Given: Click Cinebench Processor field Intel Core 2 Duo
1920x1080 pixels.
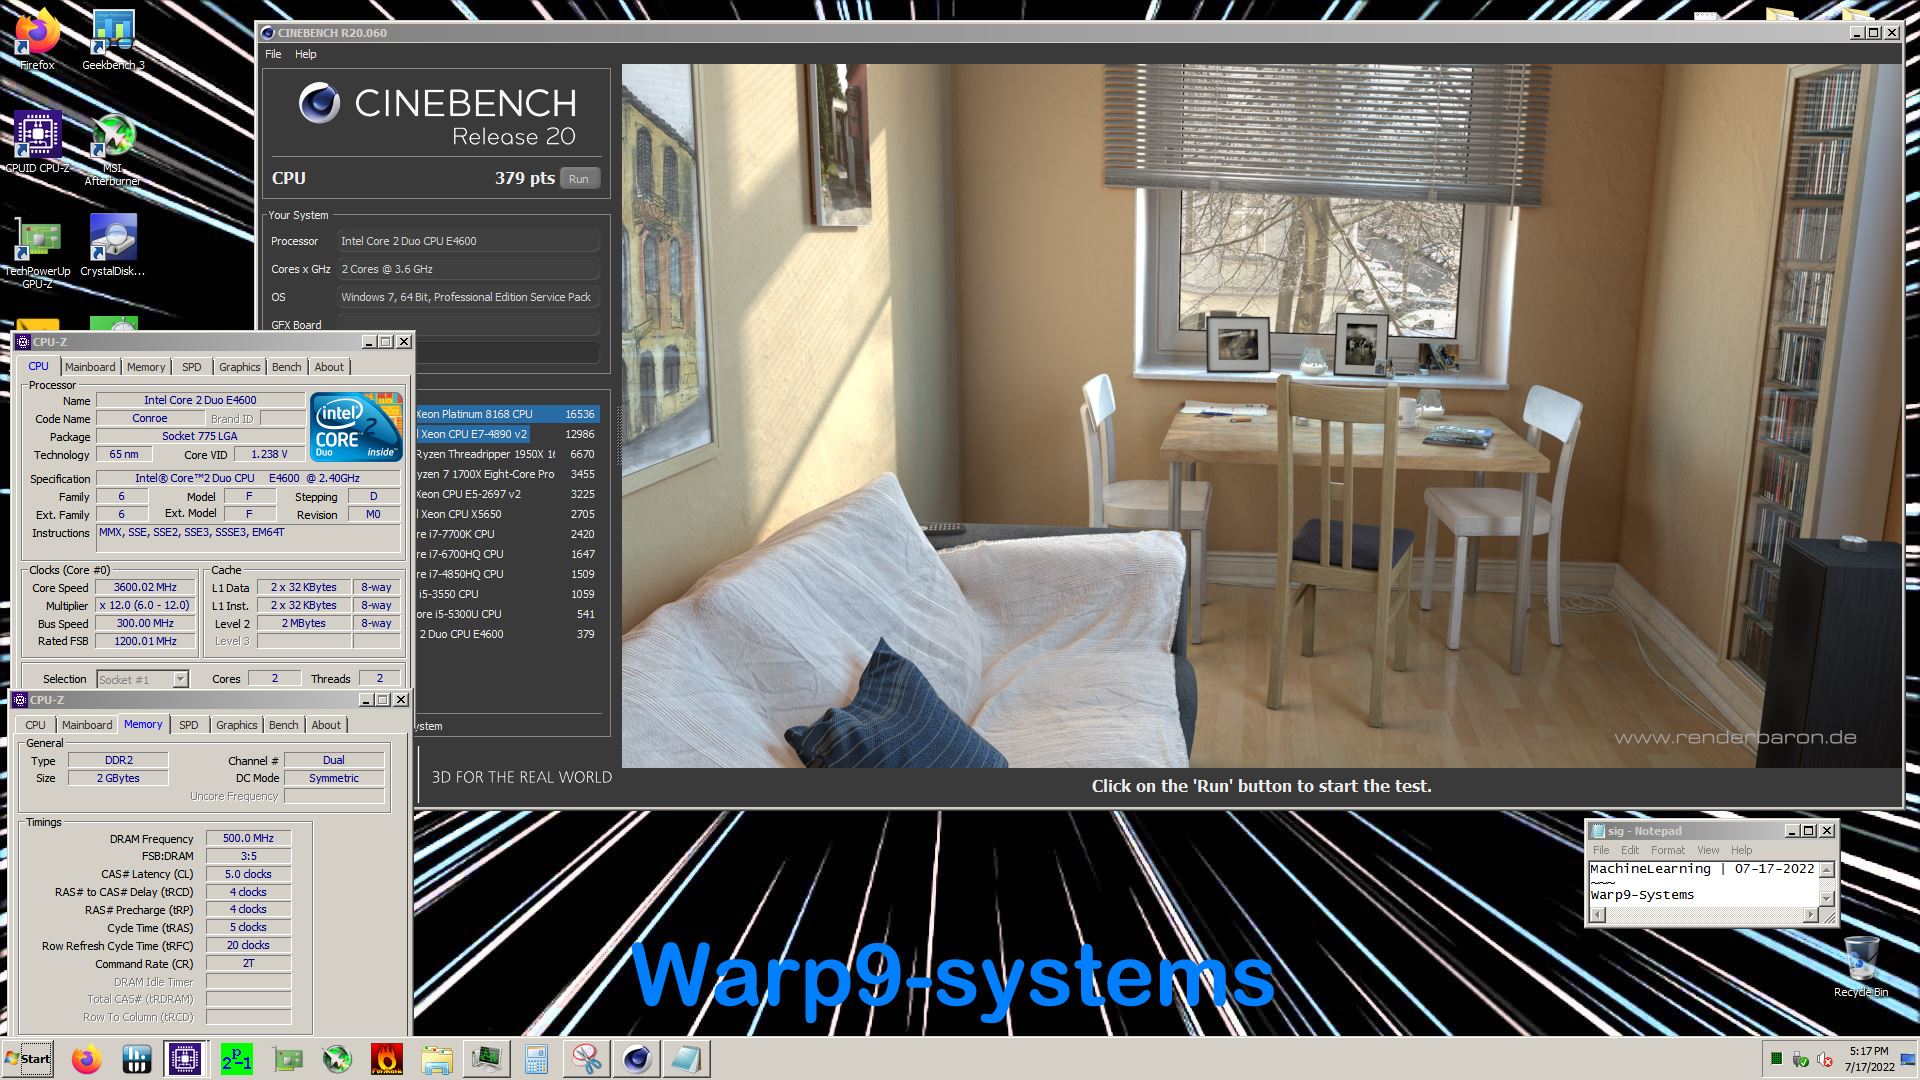Looking at the screenshot, I should coord(468,241).
